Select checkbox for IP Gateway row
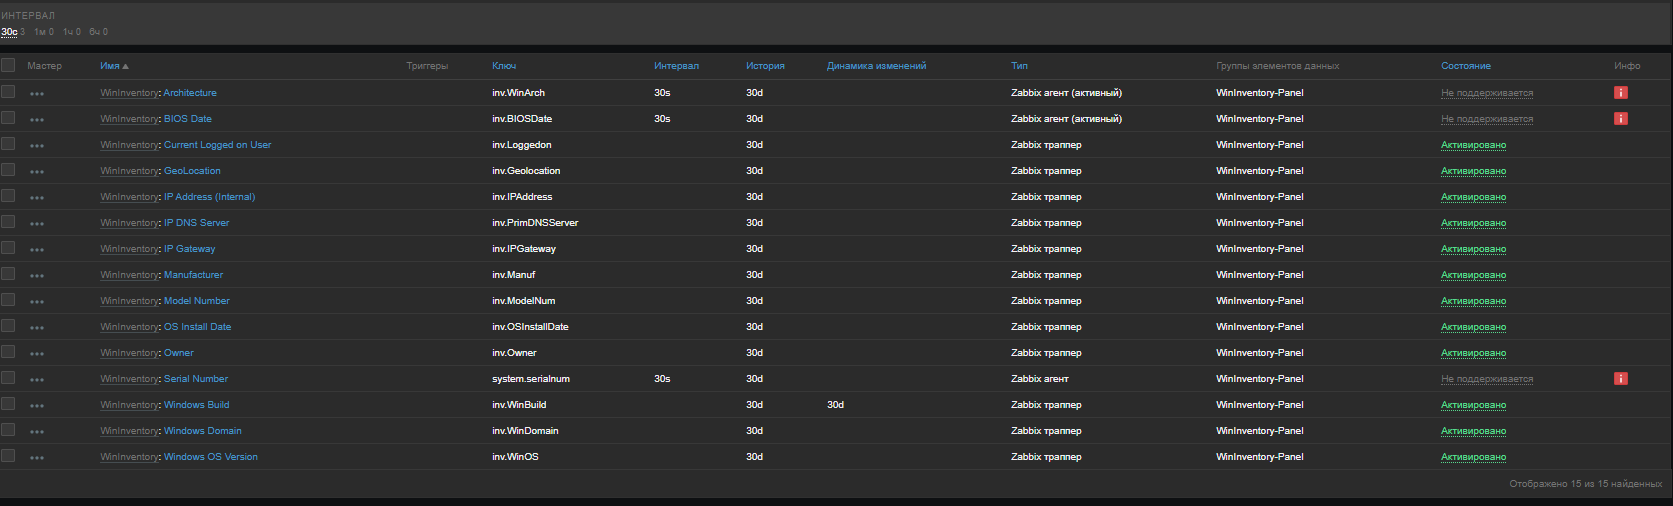Viewport: 1673px width, 506px height. tap(8, 248)
